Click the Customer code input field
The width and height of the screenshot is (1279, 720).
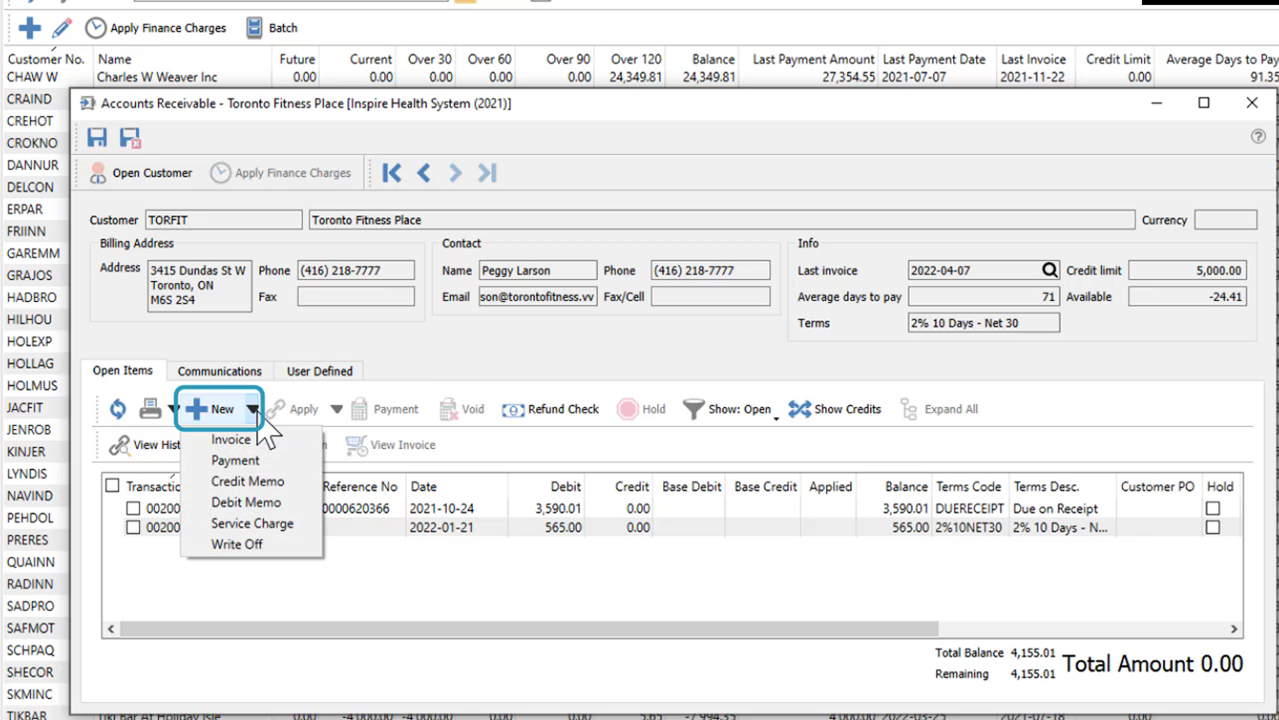click(x=222, y=219)
